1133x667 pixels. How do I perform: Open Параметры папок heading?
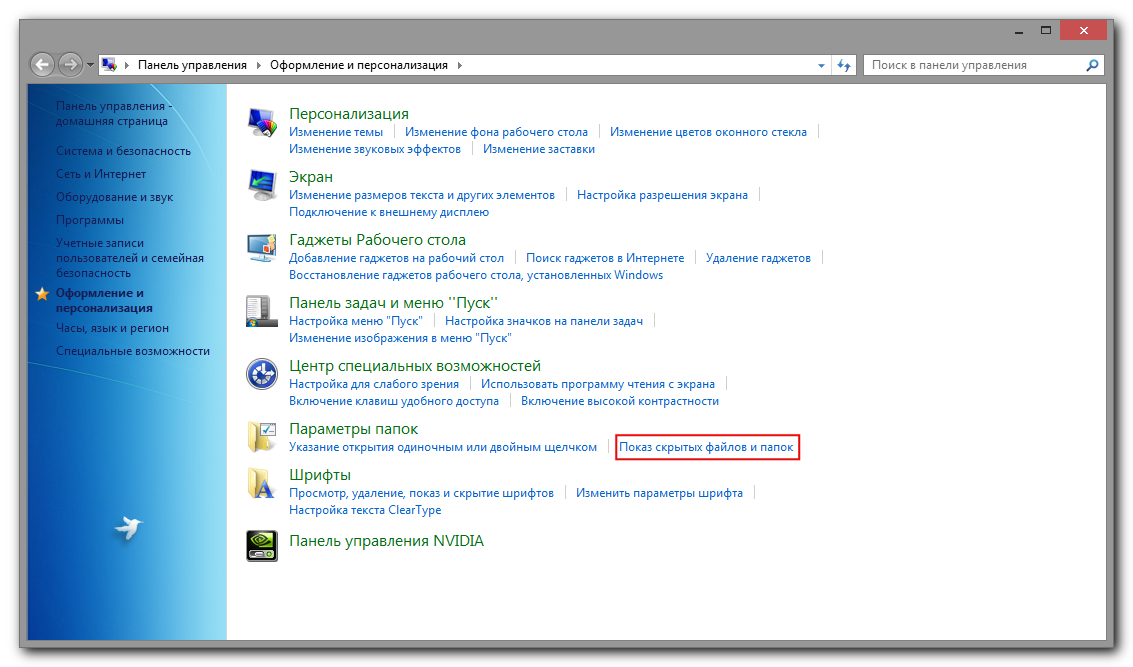point(353,429)
